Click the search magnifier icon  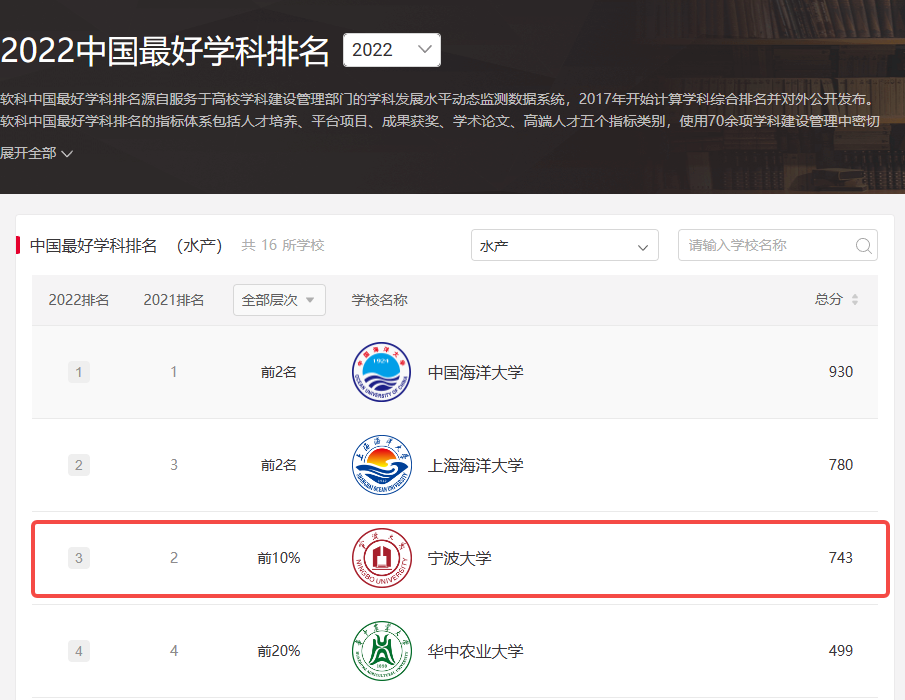coord(863,246)
